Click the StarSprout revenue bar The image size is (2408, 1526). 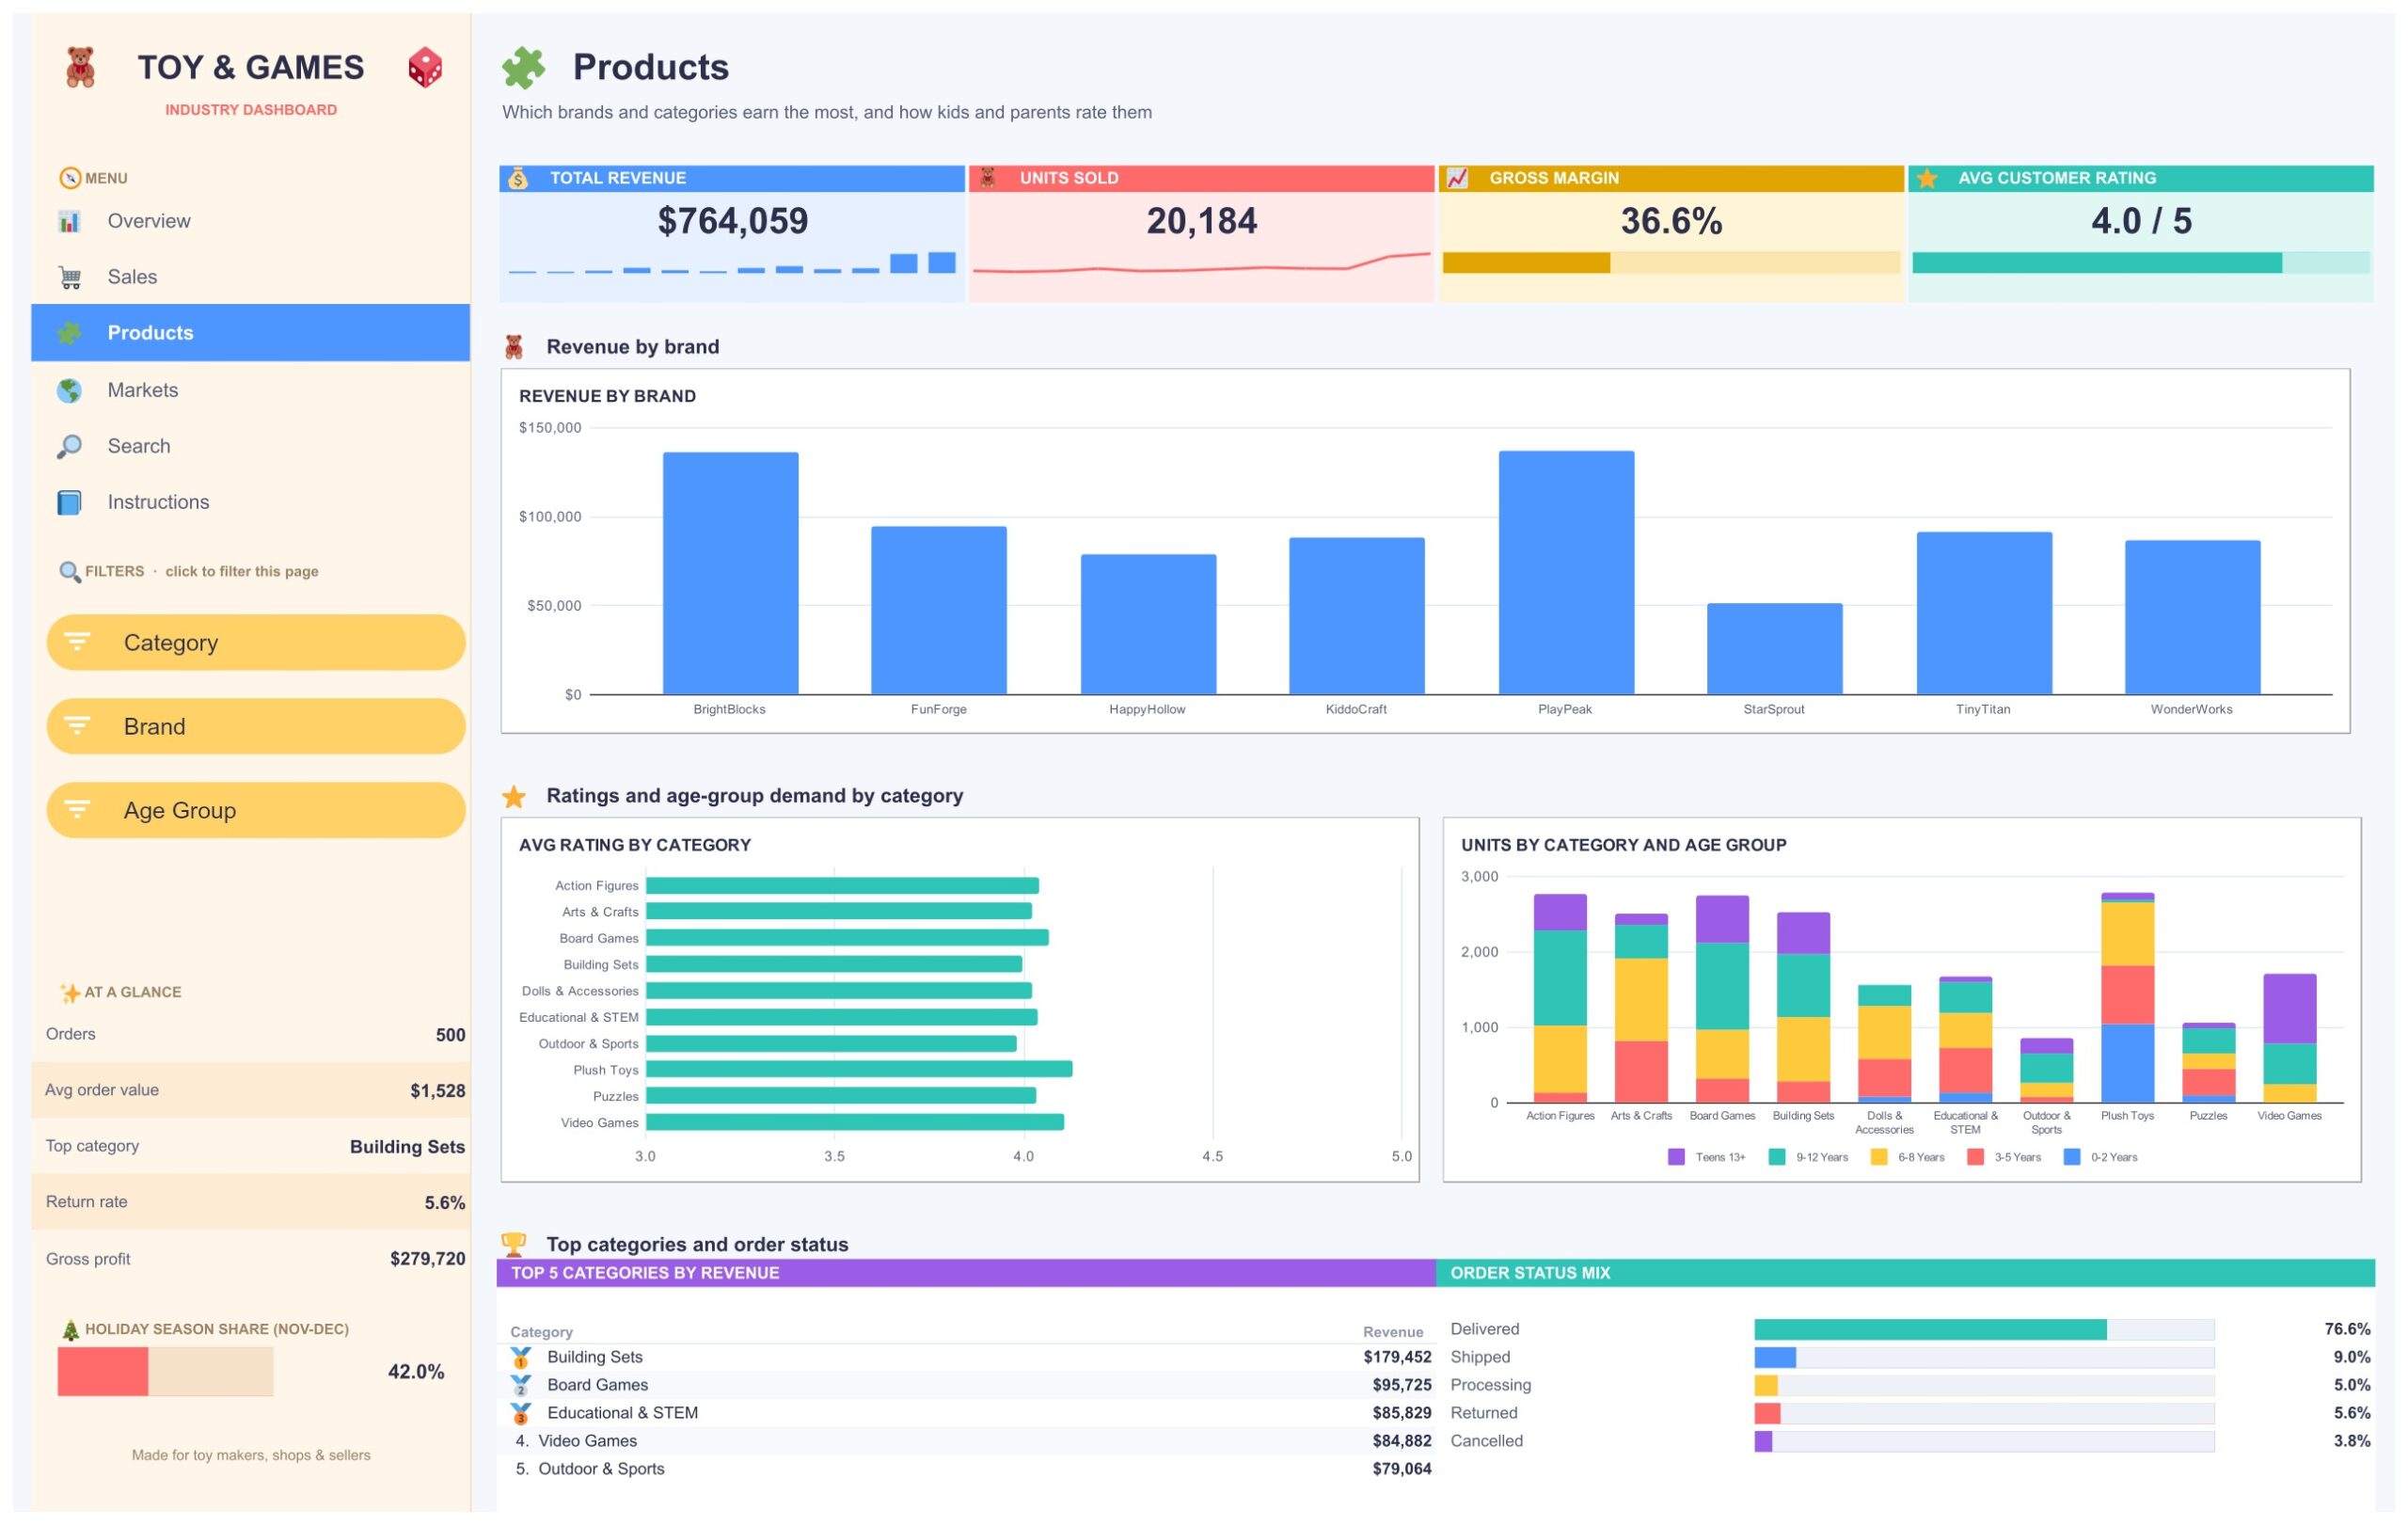point(1775,648)
